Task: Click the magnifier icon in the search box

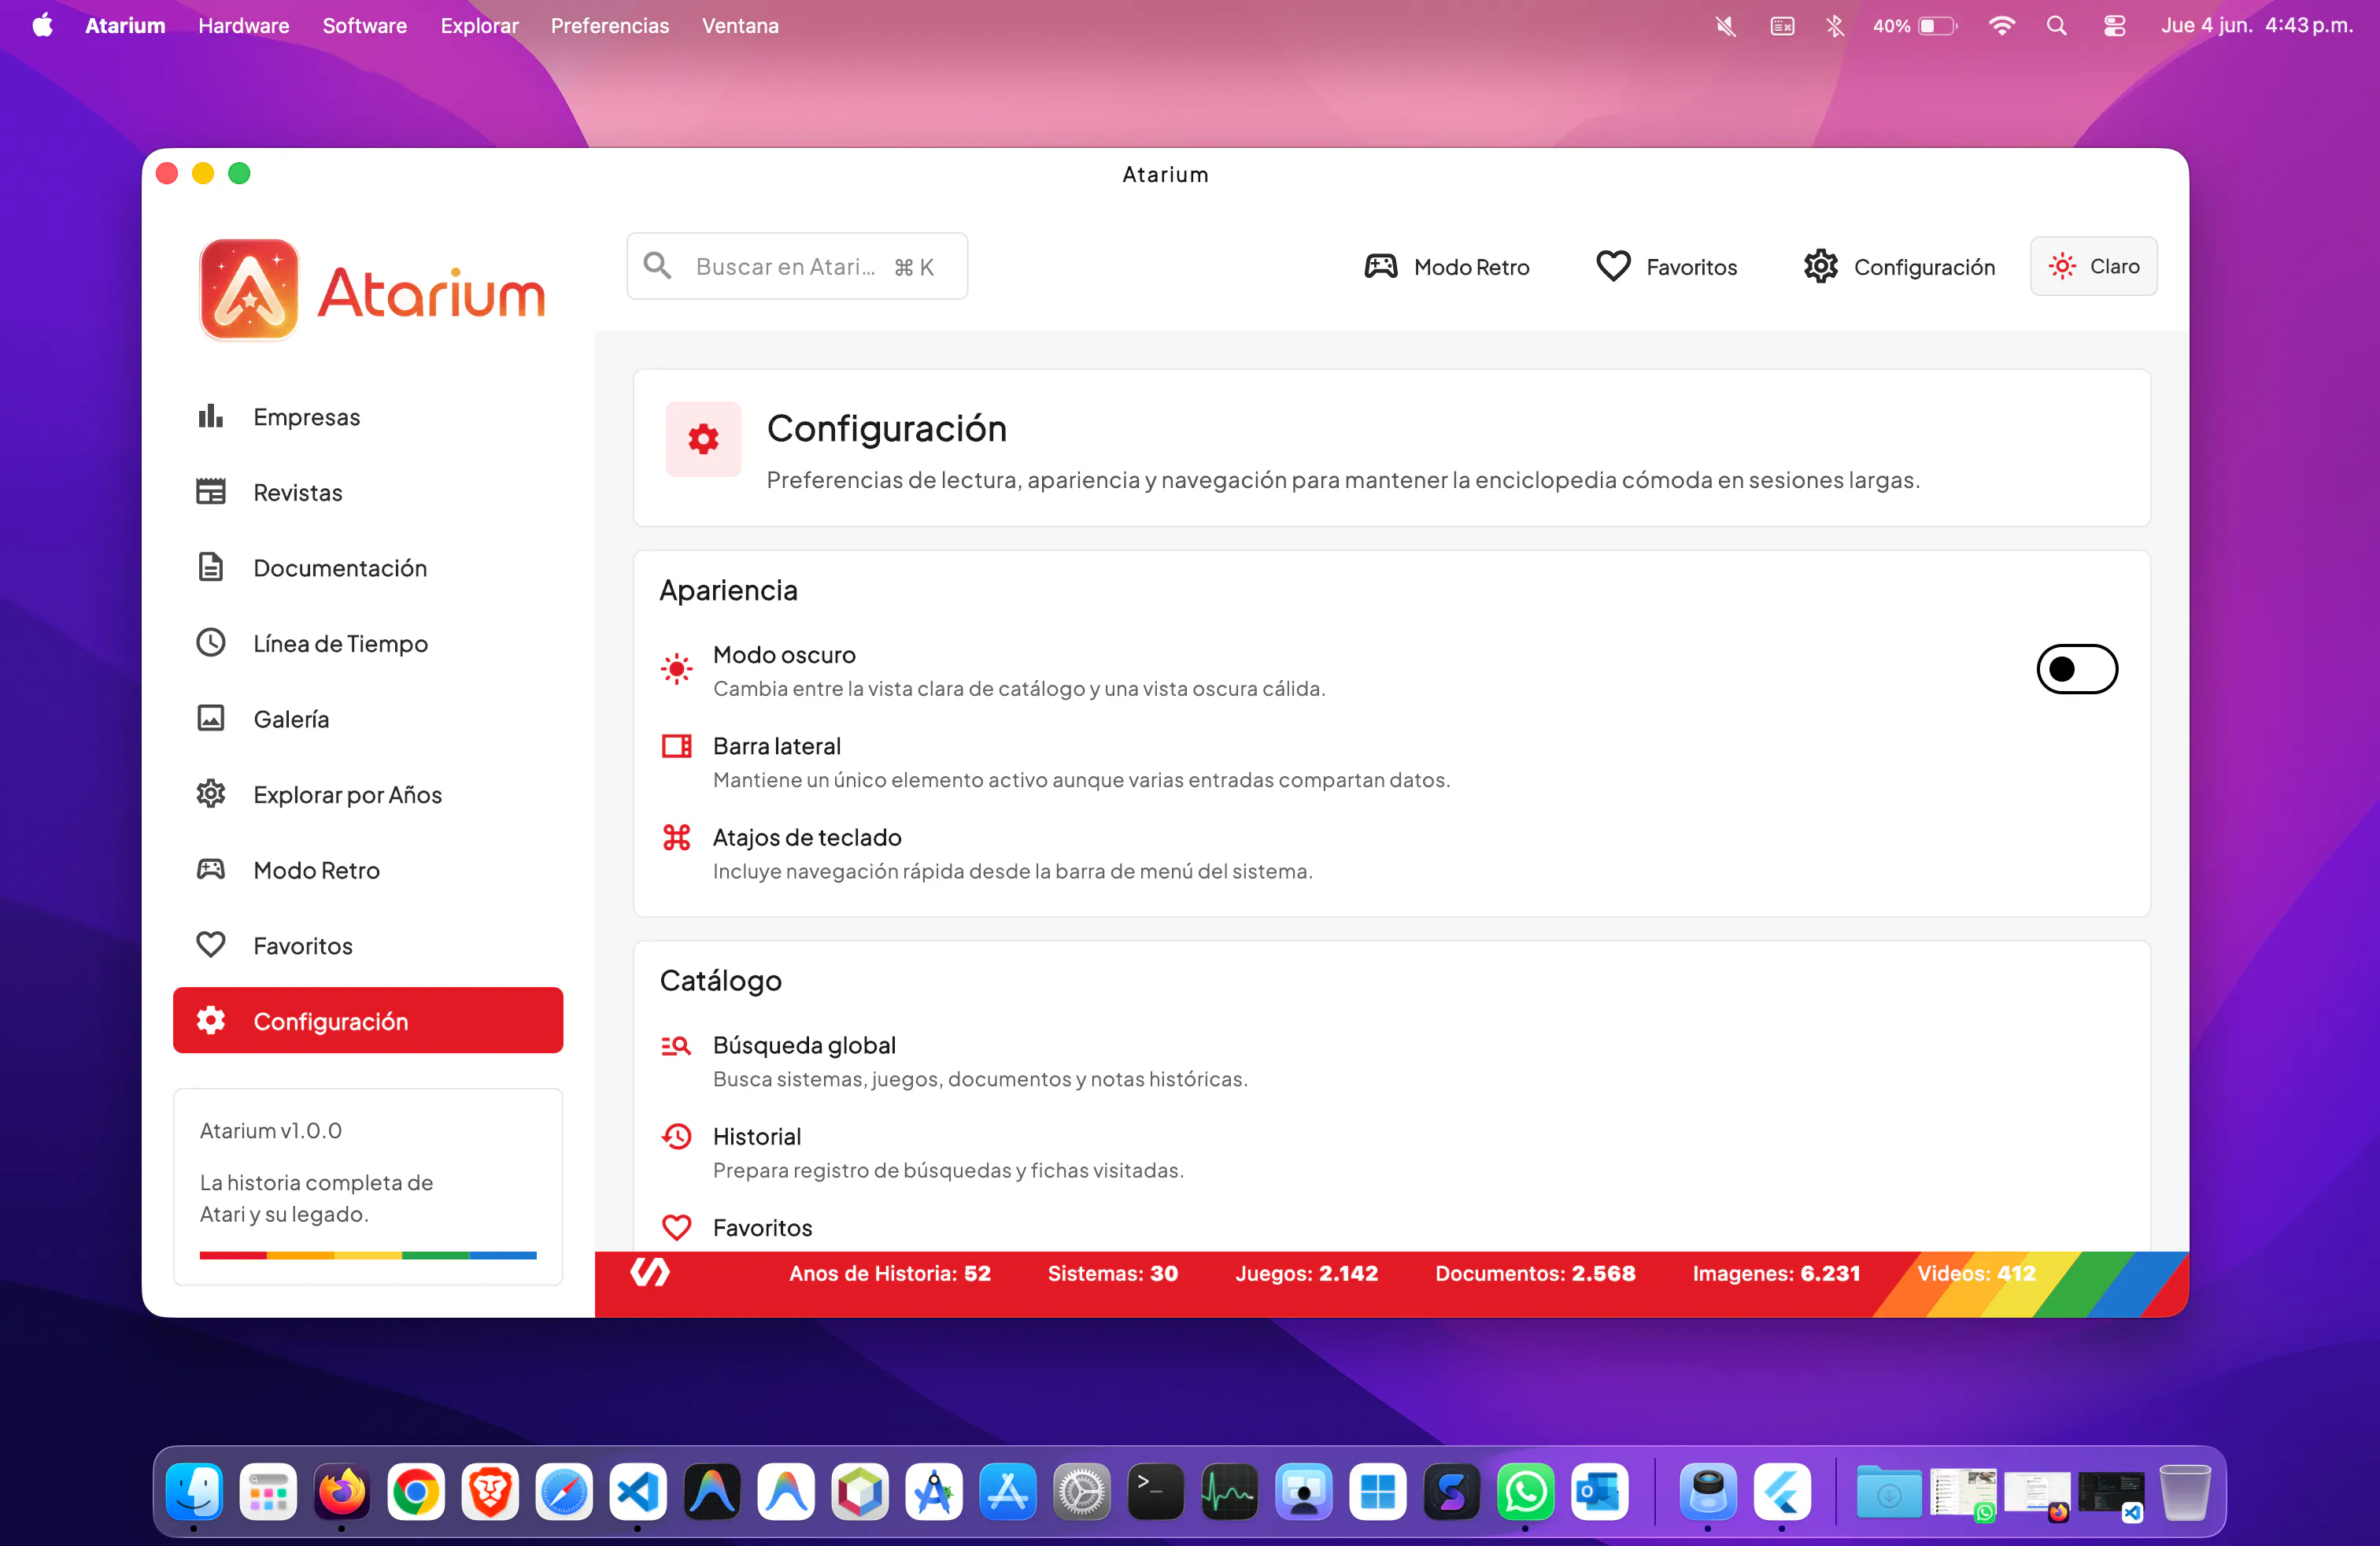Action: pyautogui.click(x=657, y=266)
